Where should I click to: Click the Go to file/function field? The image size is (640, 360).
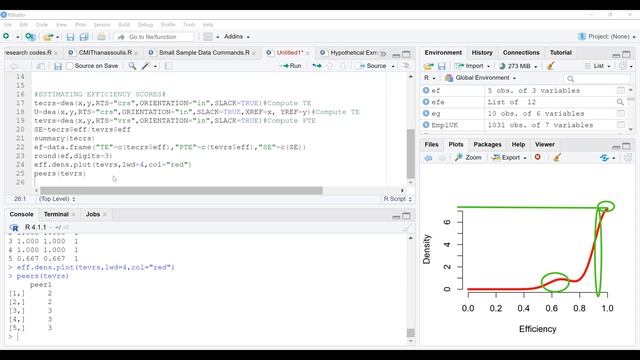click(x=153, y=37)
